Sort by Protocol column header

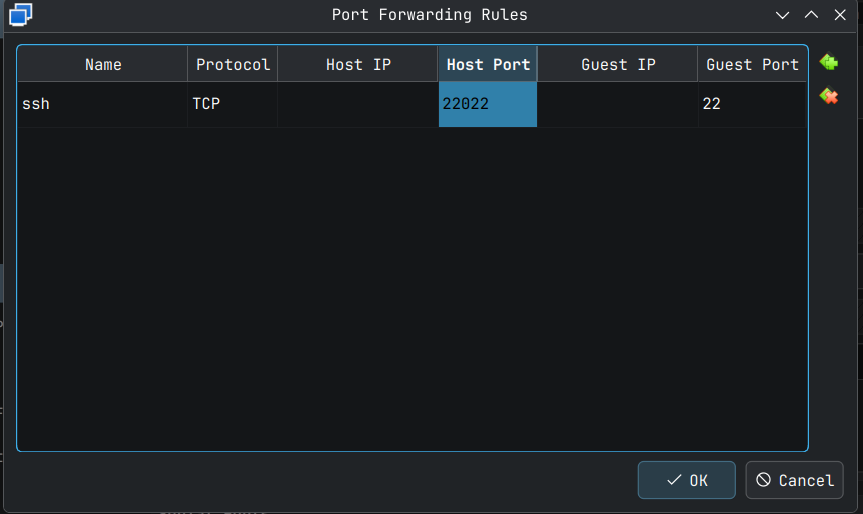[233, 65]
